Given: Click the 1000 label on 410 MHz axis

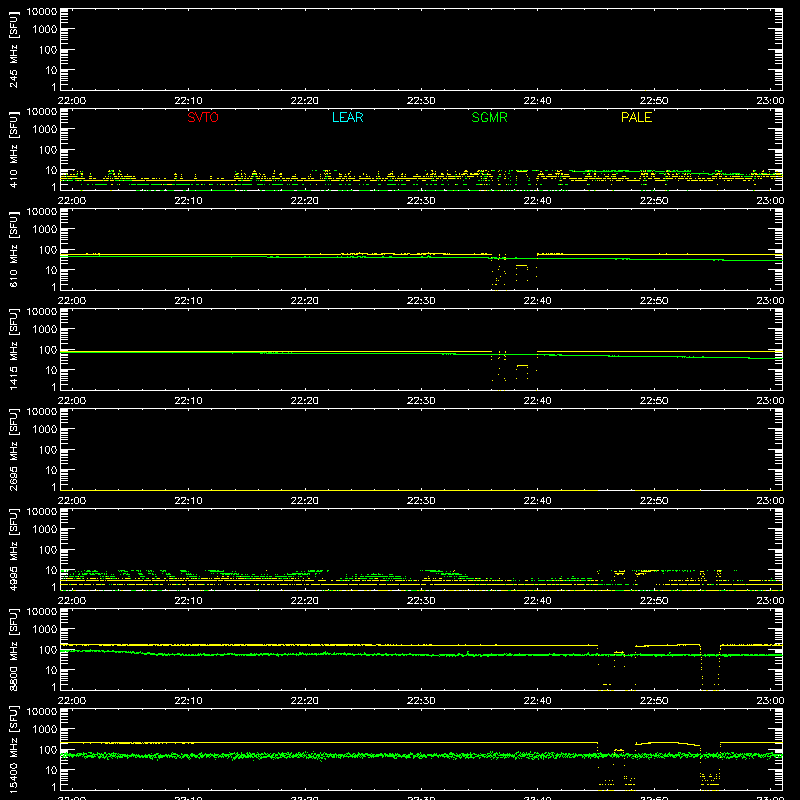Looking at the screenshot, I should tap(45, 130).
